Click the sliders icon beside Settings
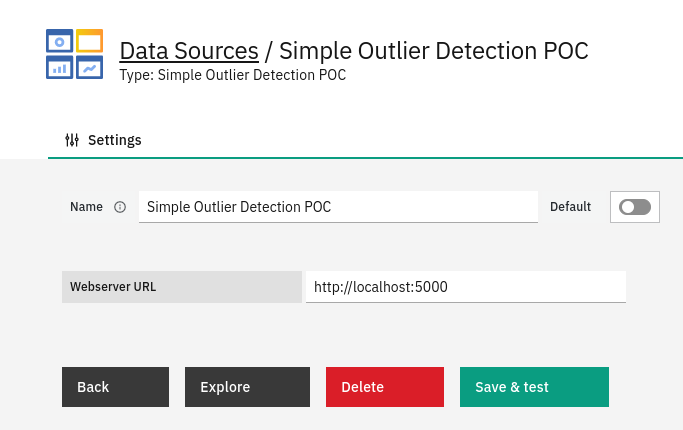The height and width of the screenshot is (430, 683). (72, 140)
